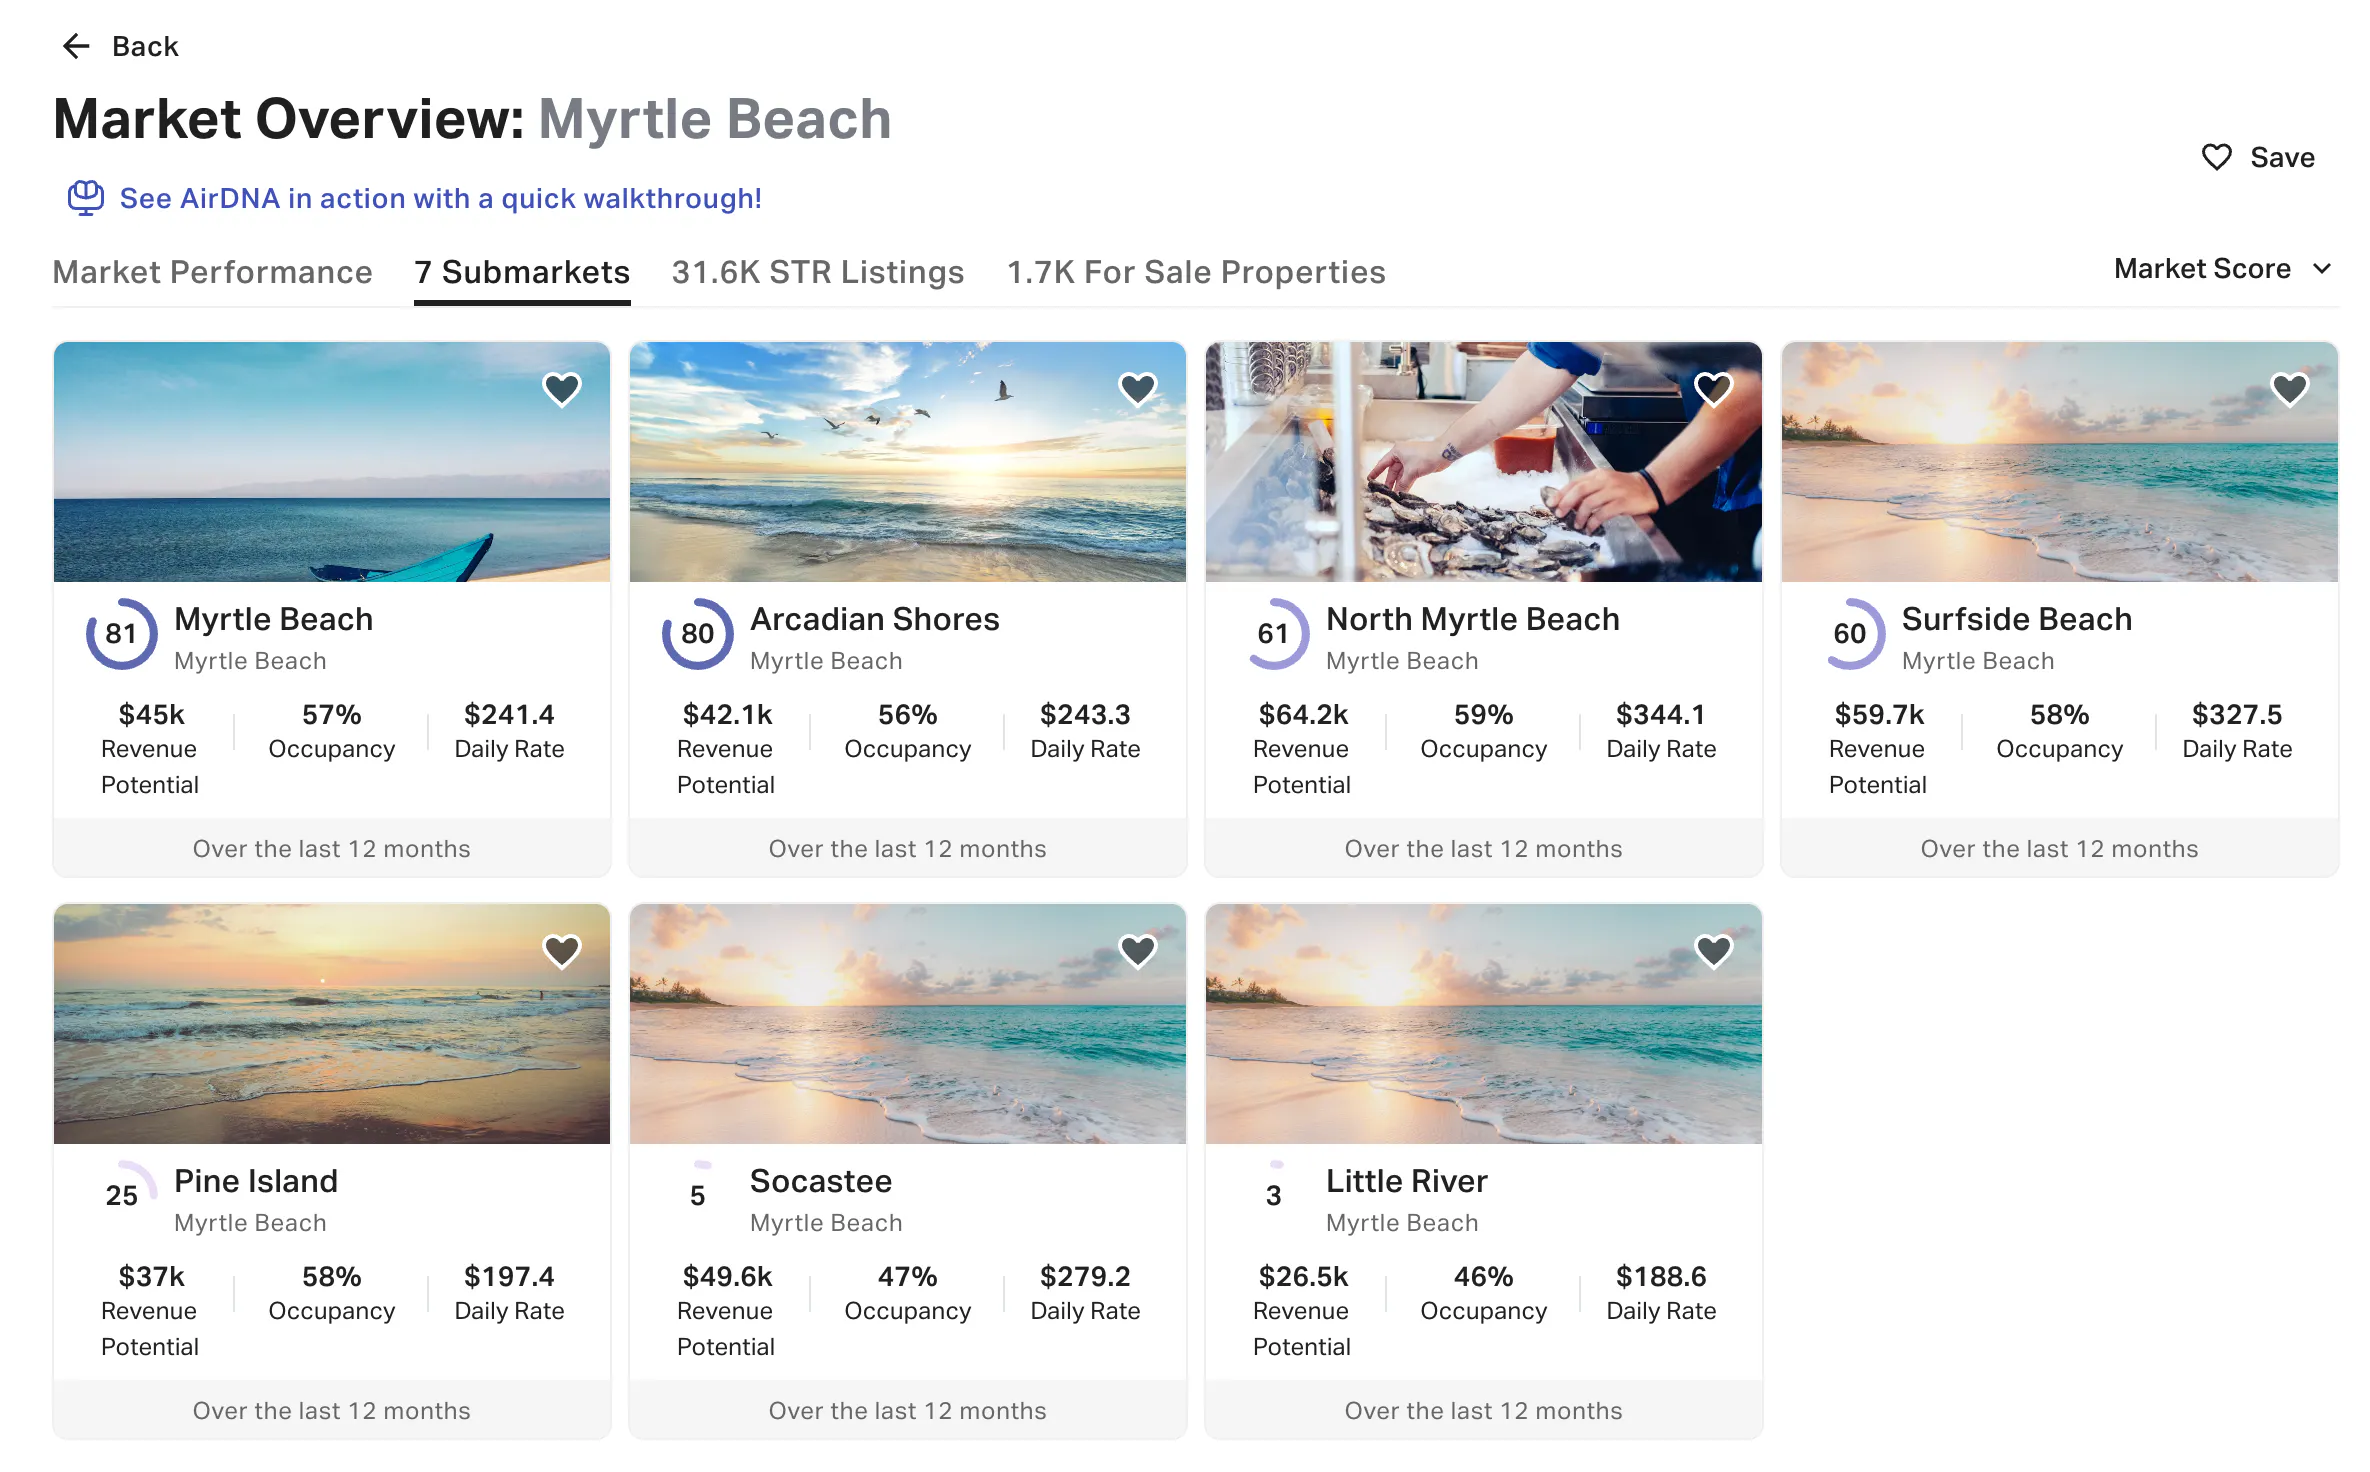Favorite the Pine Island card heart
The width and height of the screenshot is (2370, 1472).
pyautogui.click(x=562, y=951)
